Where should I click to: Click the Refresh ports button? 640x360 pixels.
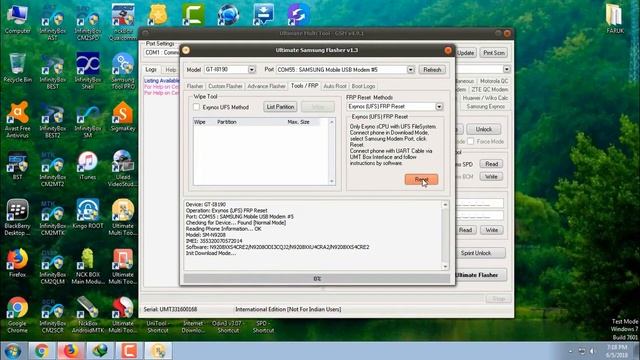click(x=432, y=70)
